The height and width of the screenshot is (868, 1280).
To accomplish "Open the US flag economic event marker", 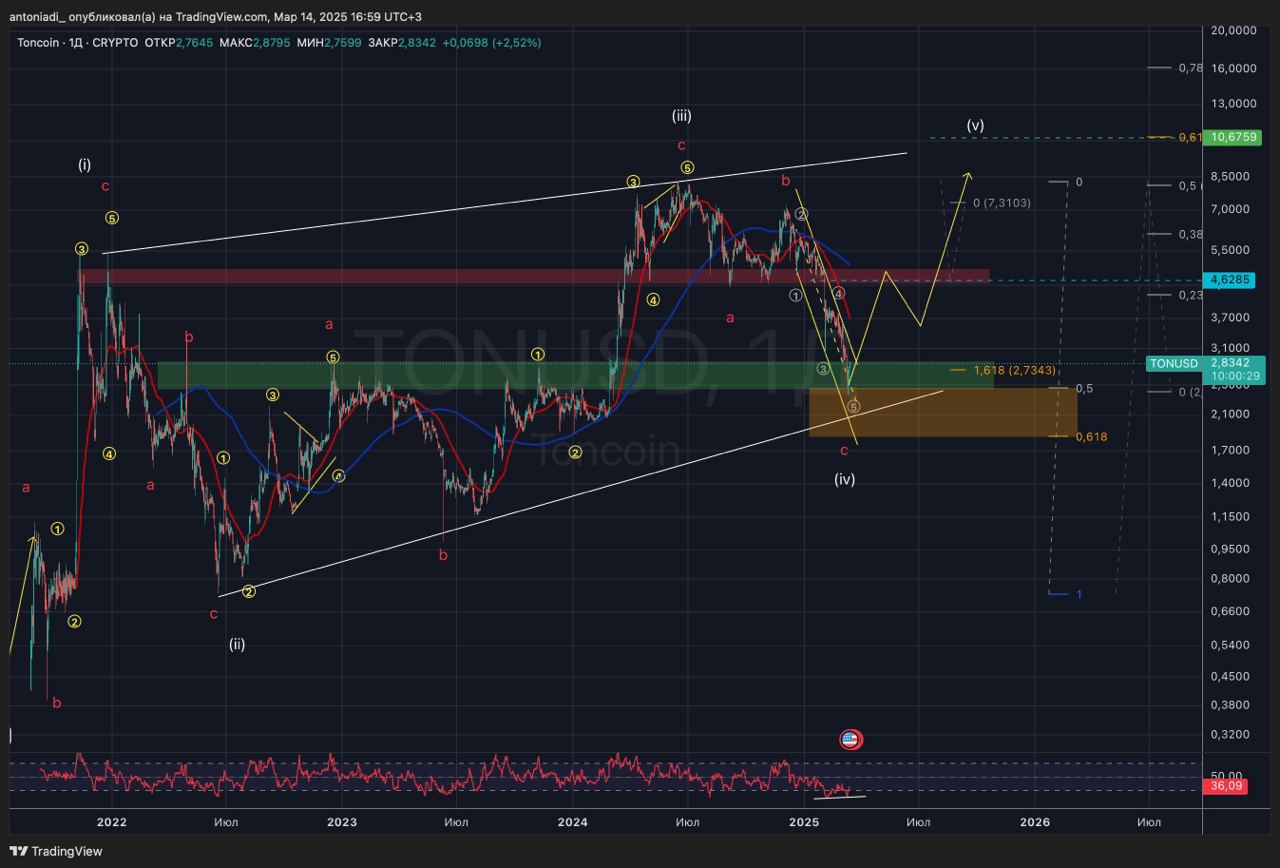I will click(850, 740).
